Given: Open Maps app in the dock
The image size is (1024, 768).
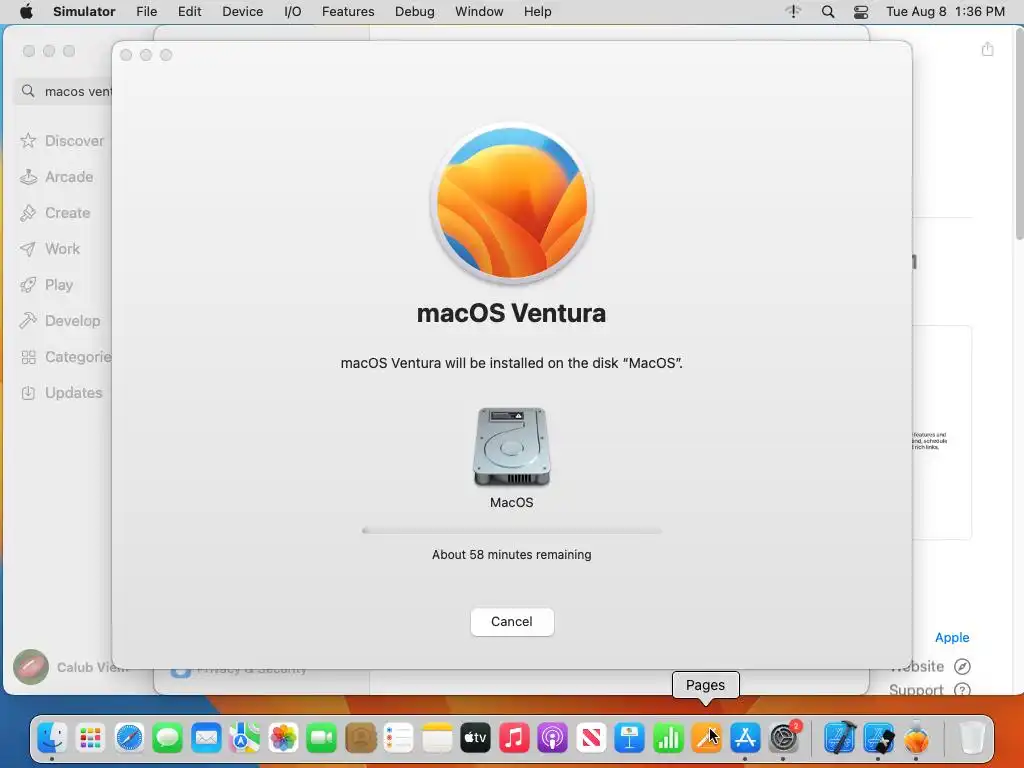Looking at the screenshot, I should coord(245,739).
